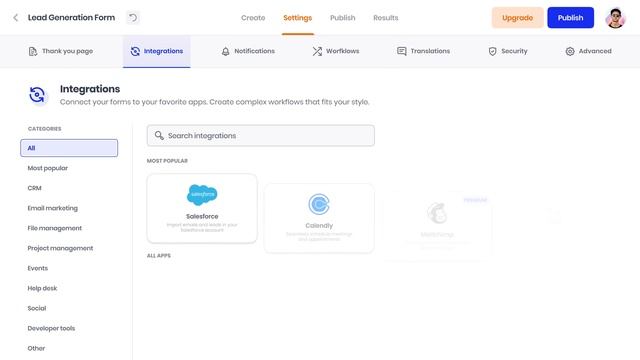
Task: Click the Notifications bell icon
Action: coord(225,51)
